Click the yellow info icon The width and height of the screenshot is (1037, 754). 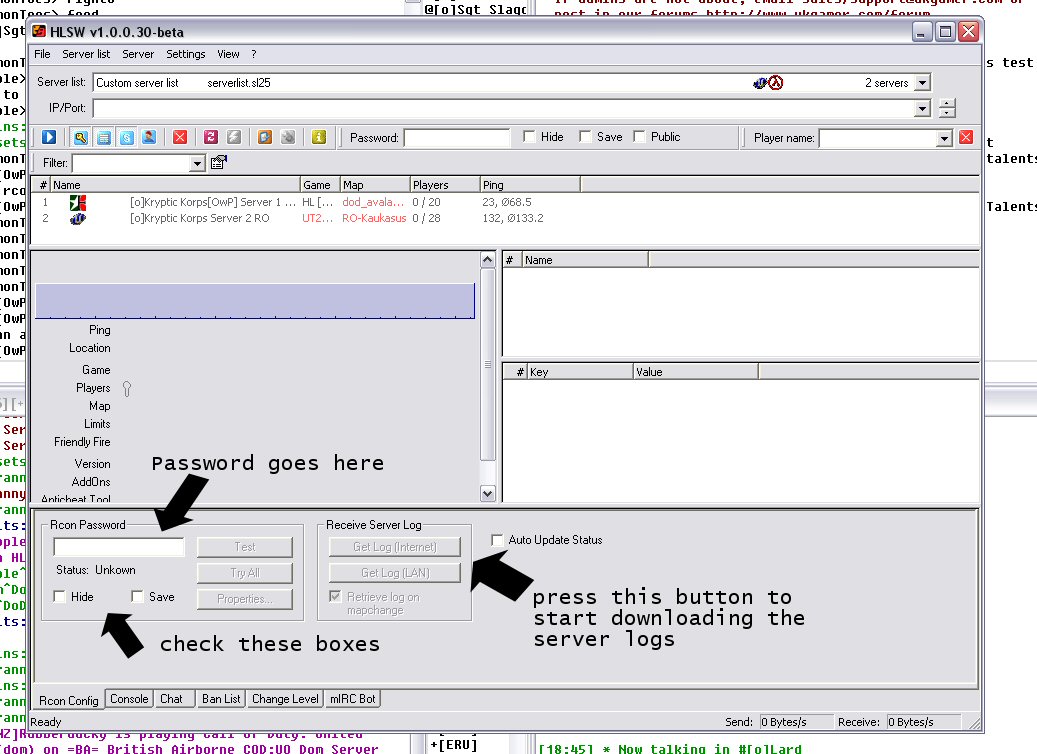point(319,137)
